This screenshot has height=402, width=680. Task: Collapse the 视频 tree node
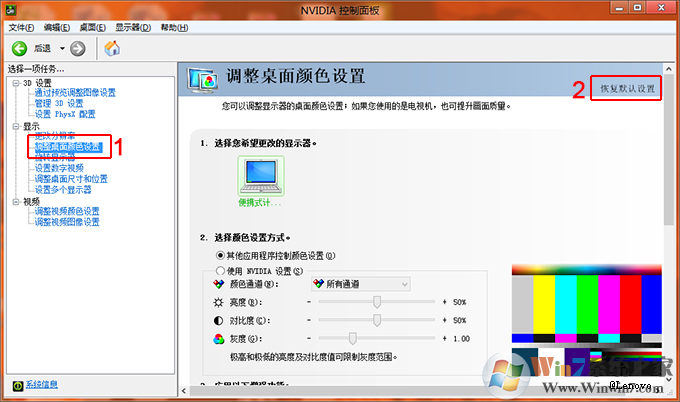[16, 202]
